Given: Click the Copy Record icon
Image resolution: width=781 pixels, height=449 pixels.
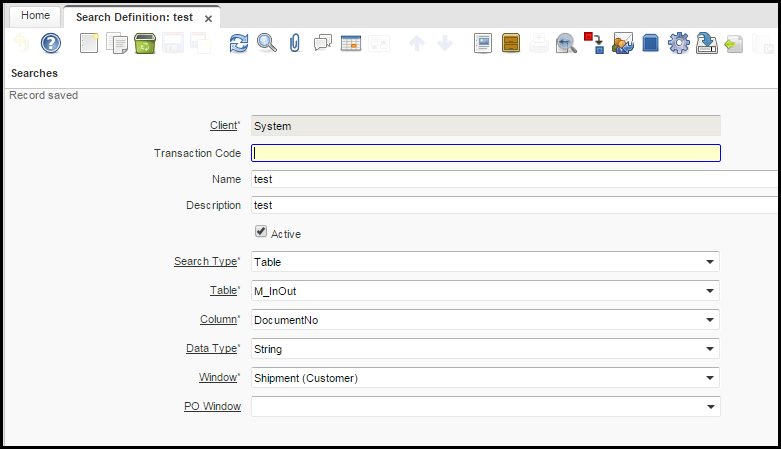Looking at the screenshot, I should [117, 43].
